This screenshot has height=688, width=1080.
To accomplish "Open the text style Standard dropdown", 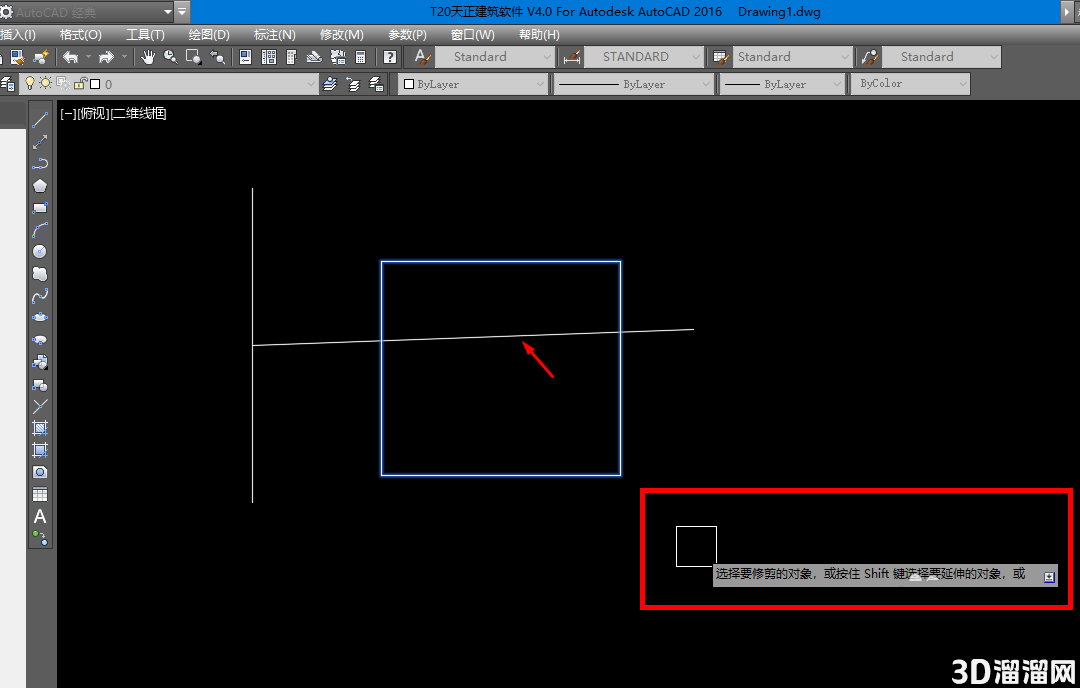I will pyautogui.click(x=547, y=57).
